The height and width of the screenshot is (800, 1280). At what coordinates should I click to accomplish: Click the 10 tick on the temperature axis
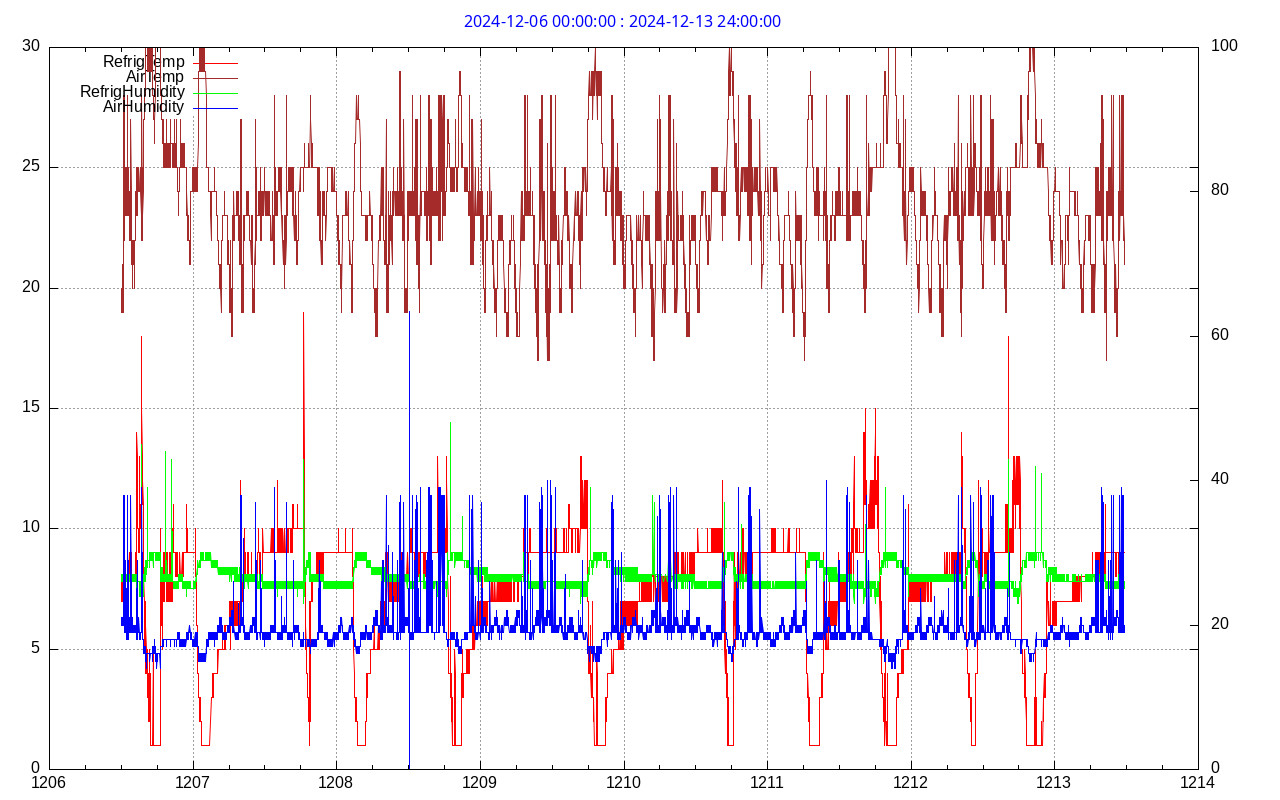[31, 528]
